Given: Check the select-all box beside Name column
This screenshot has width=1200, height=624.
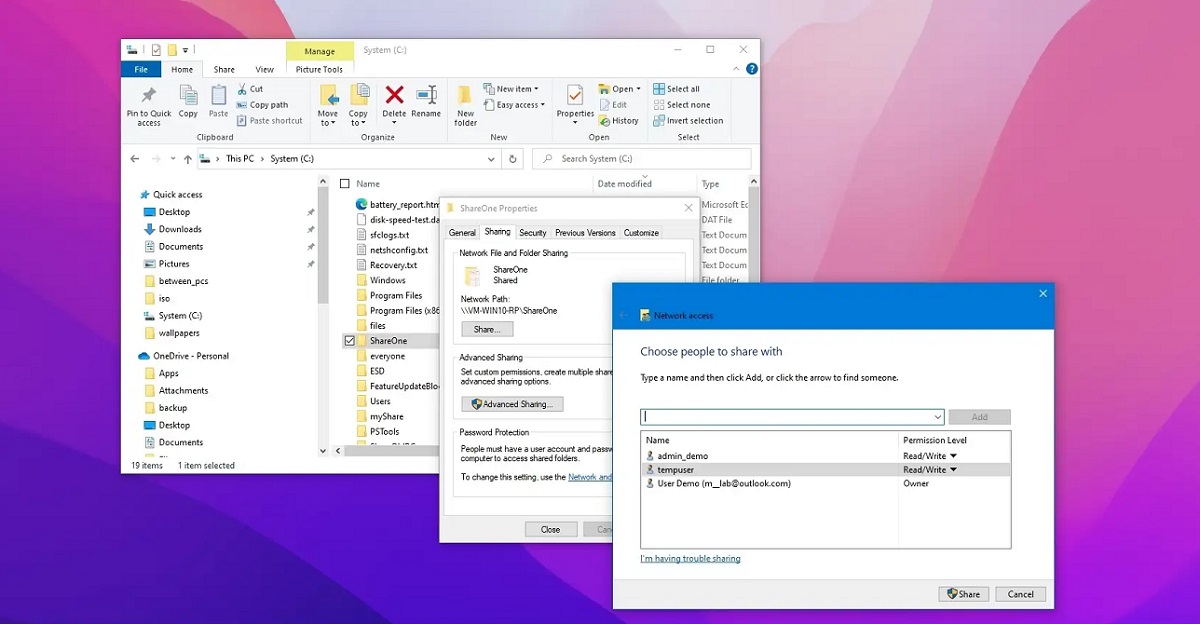Looking at the screenshot, I should [345, 184].
